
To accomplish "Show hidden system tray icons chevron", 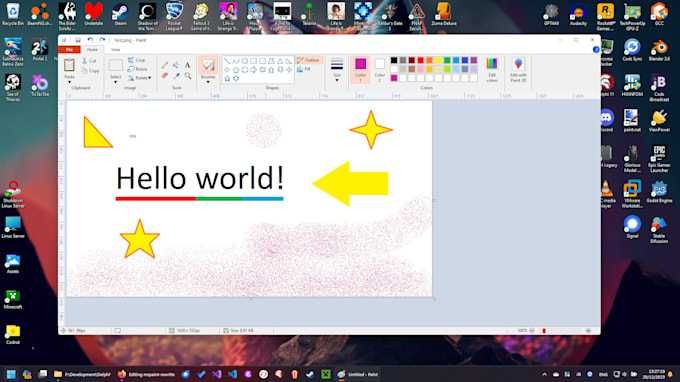I will pyautogui.click(x=544, y=374).
